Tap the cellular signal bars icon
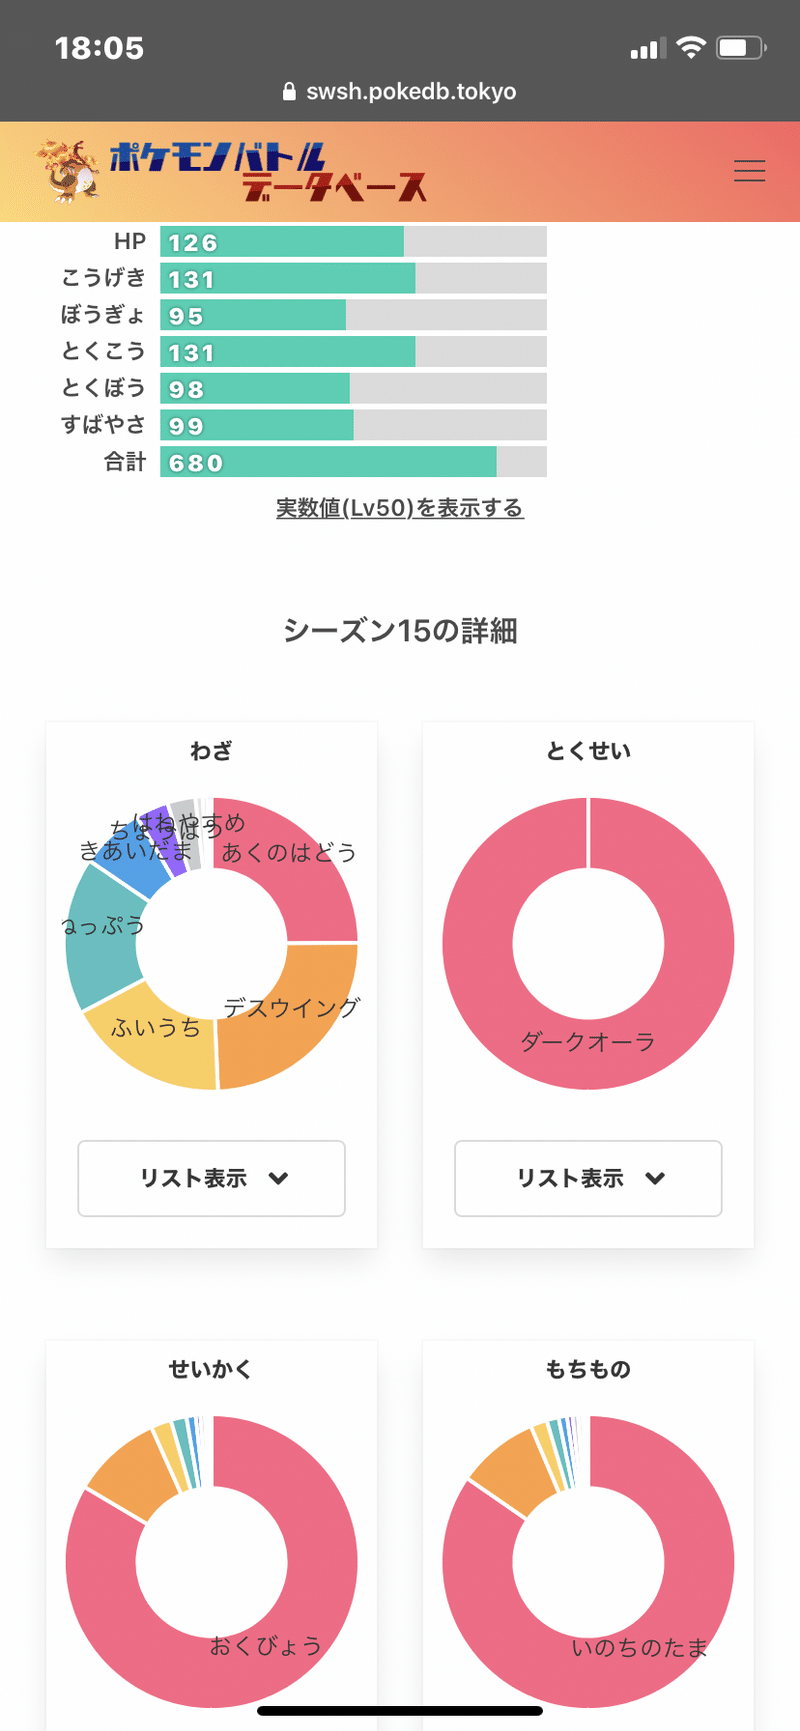The image size is (800, 1731). pos(648,48)
